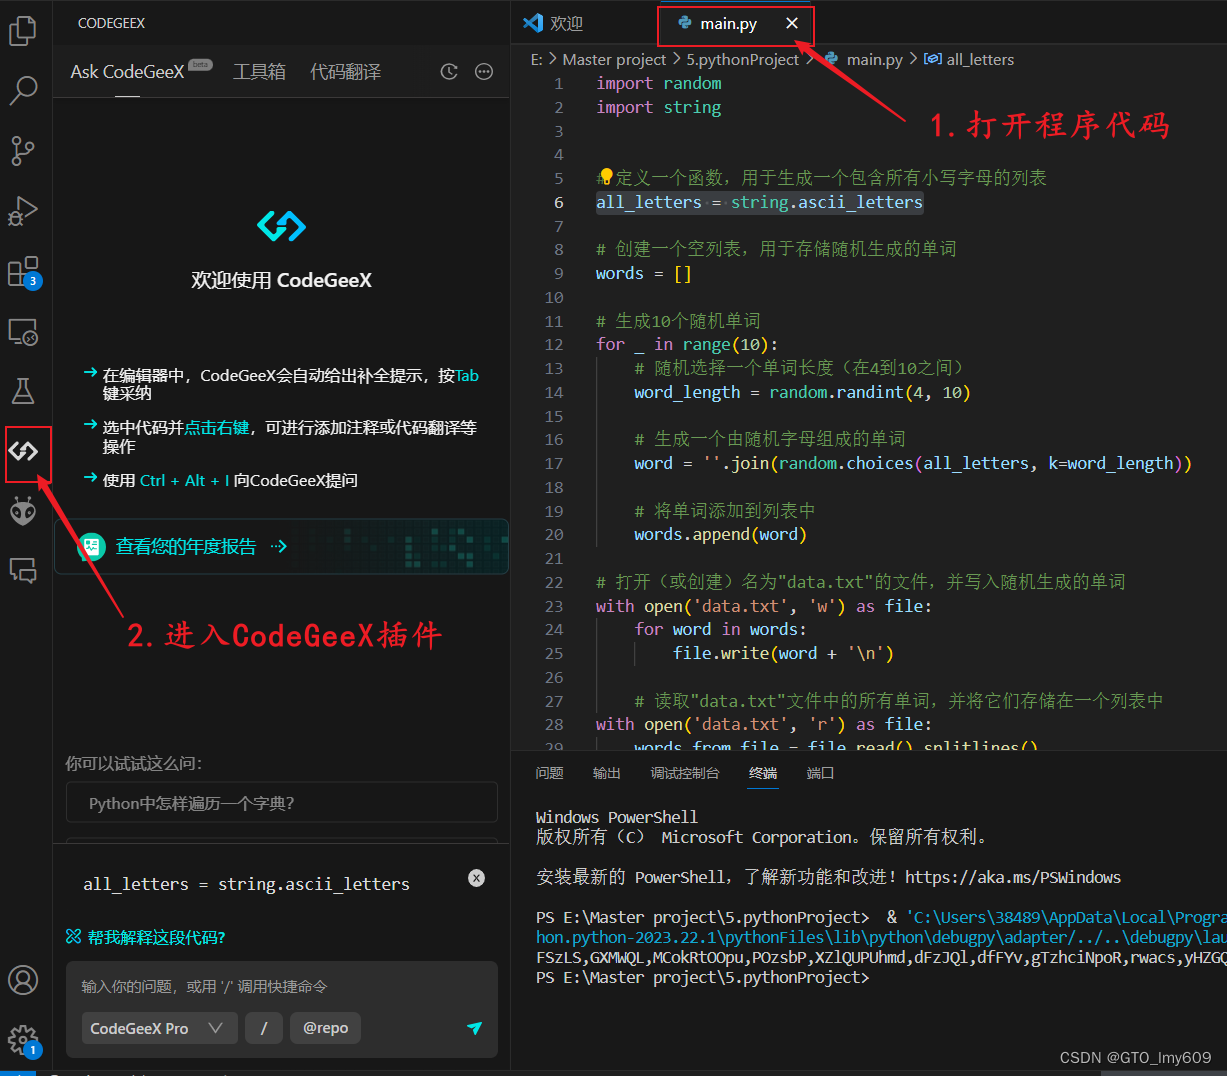This screenshot has width=1227, height=1076.
Task: Close the main.py editor tab
Action: coord(792,23)
